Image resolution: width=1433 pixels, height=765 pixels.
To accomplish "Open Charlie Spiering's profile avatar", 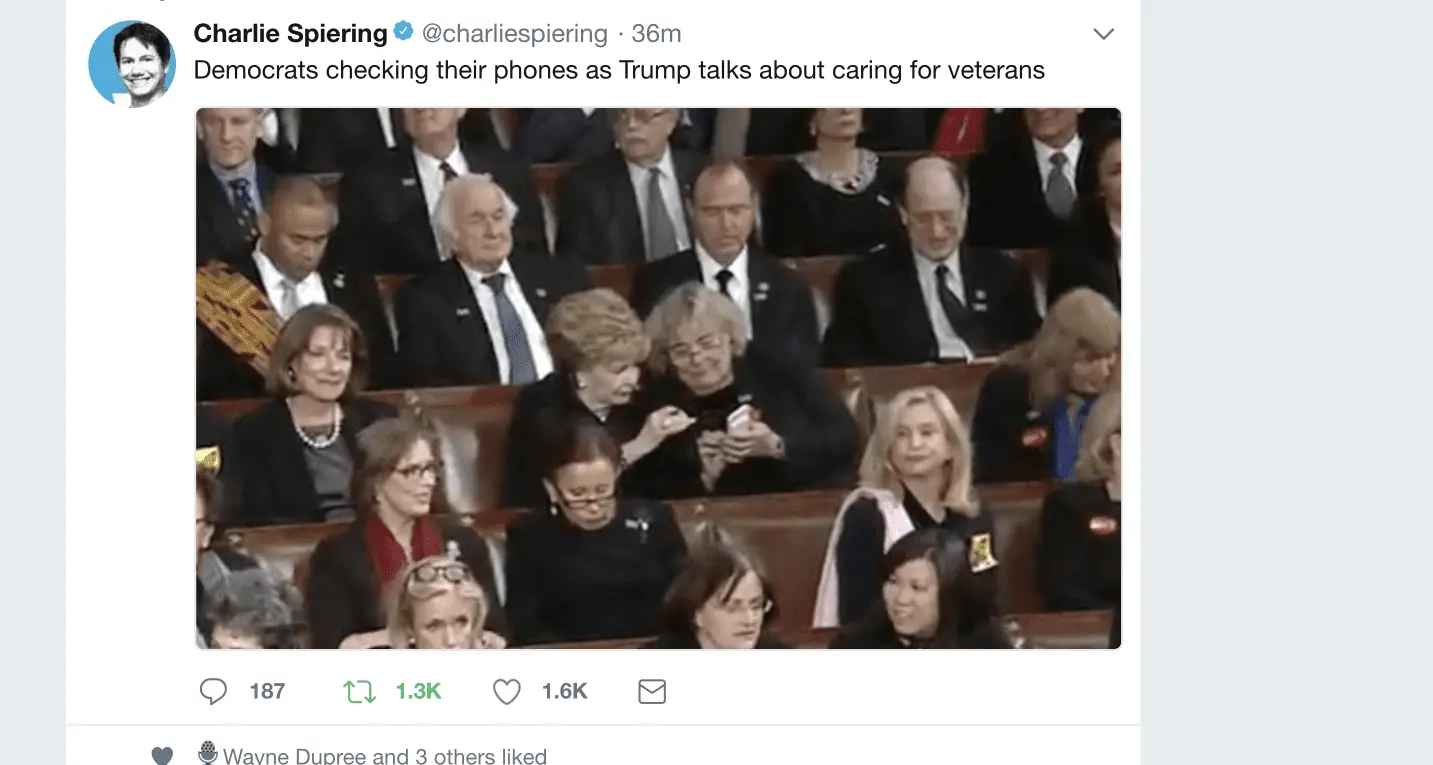I will (132, 63).
